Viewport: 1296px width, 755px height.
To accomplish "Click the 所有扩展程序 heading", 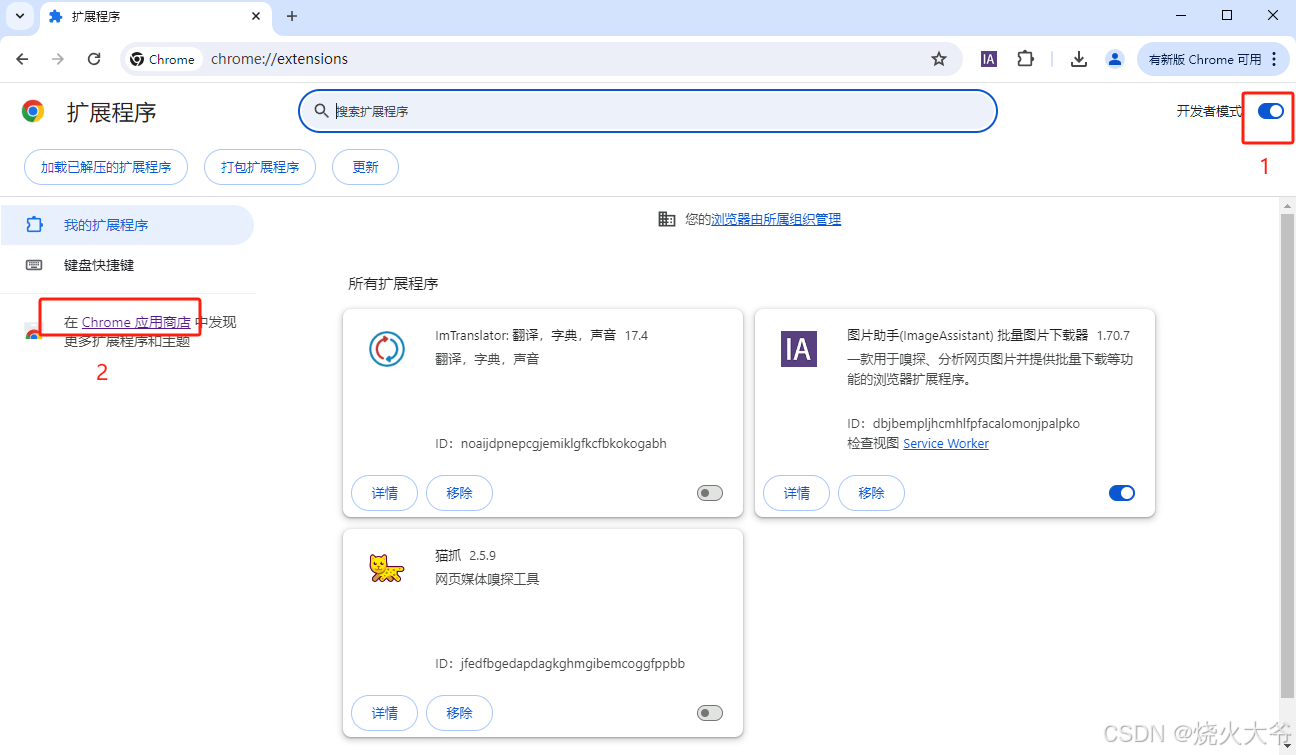I will click(x=393, y=284).
